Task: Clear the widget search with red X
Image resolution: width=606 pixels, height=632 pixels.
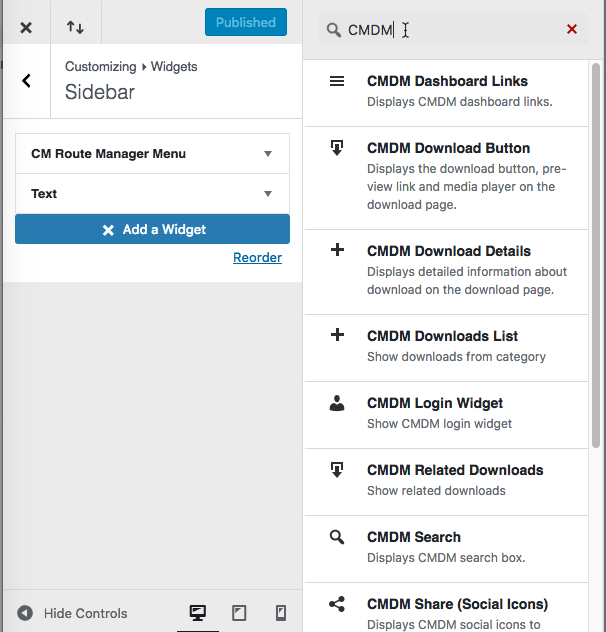Action: tap(572, 29)
